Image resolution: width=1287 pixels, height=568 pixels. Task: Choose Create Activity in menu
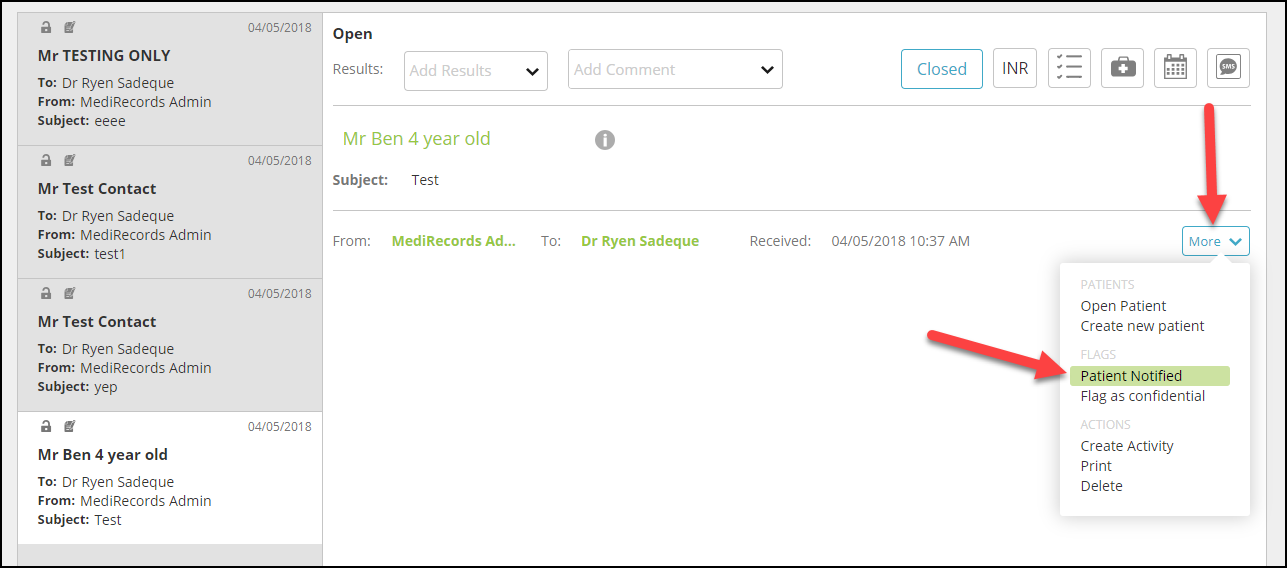click(1127, 446)
